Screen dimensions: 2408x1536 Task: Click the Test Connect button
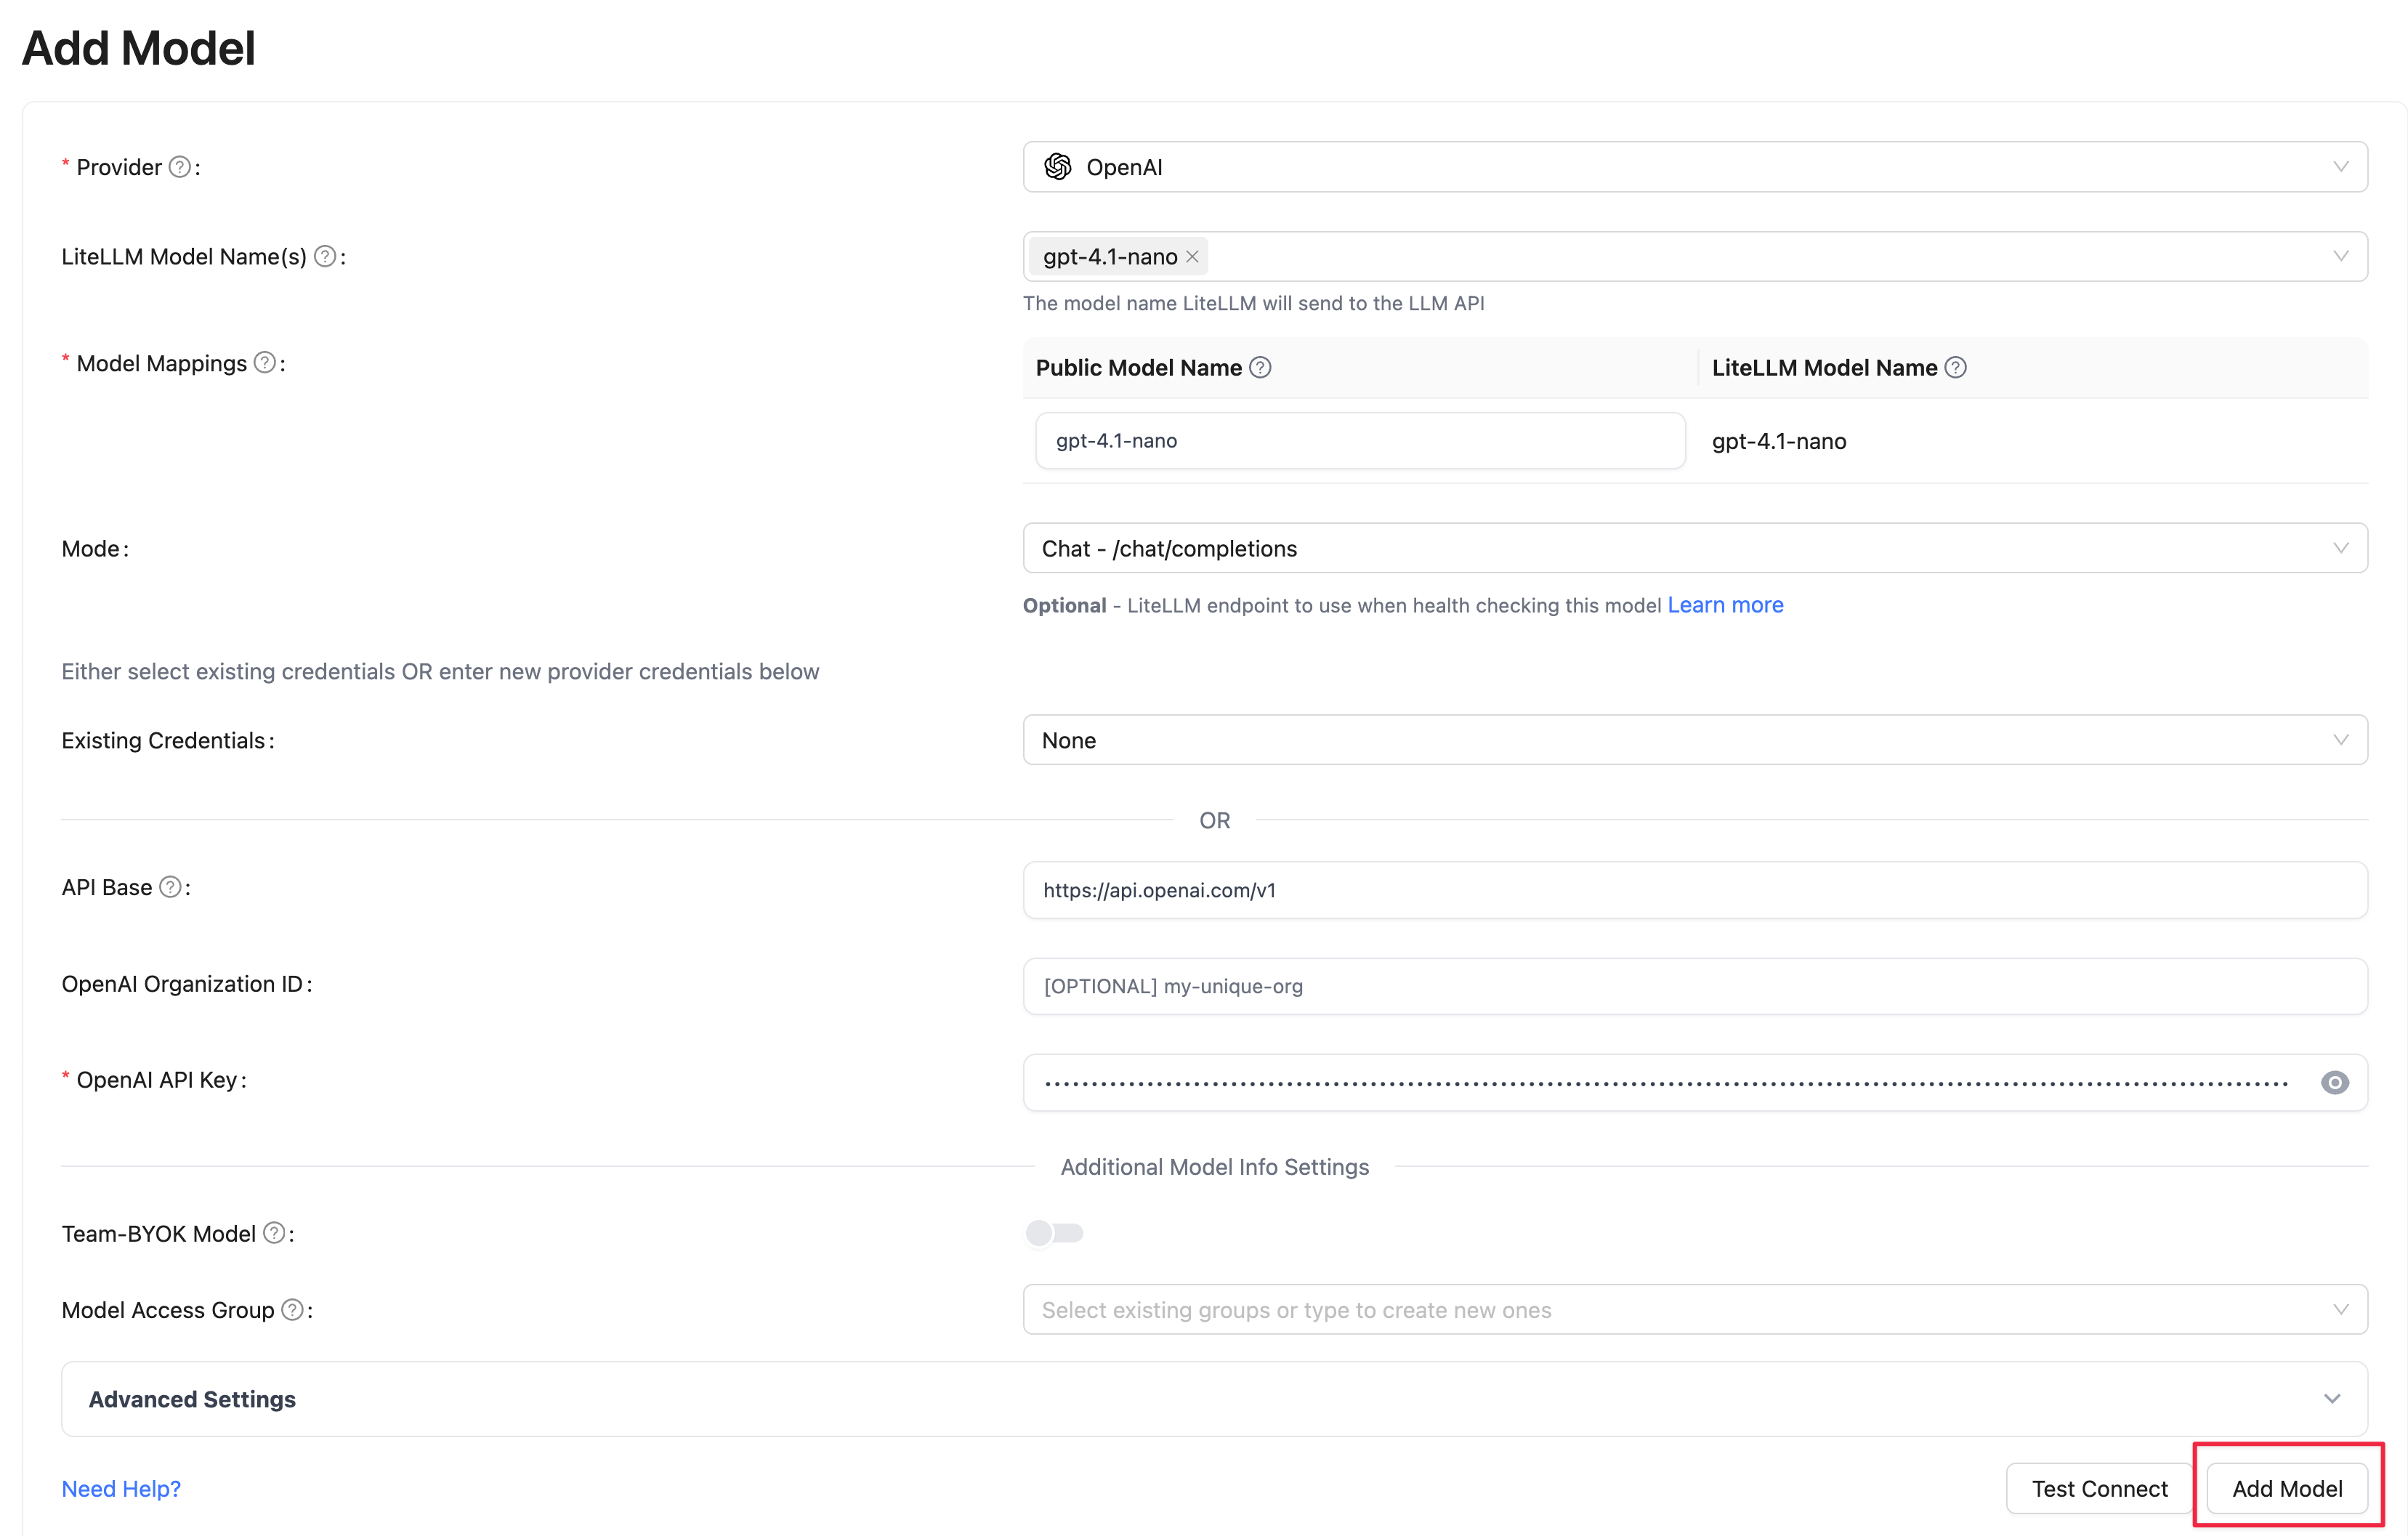click(2100, 1488)
